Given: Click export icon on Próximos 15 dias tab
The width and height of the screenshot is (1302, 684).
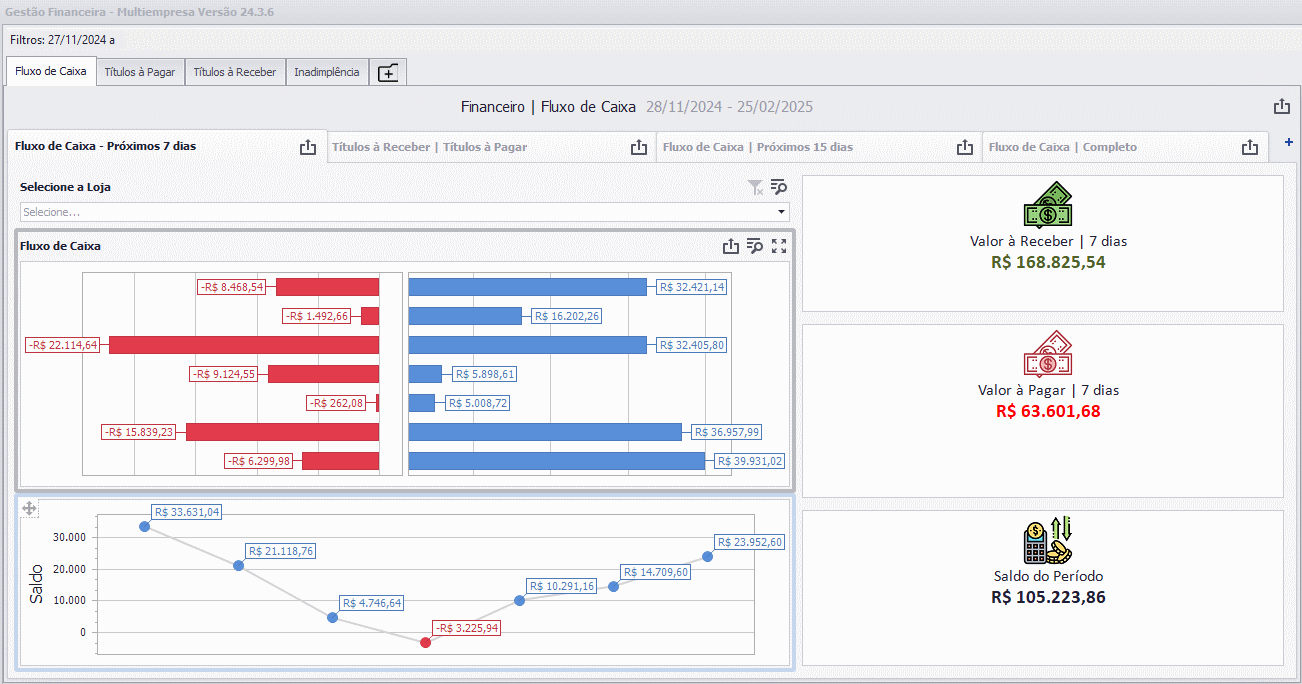Looking at the screenshot, I should coord(965,147).
